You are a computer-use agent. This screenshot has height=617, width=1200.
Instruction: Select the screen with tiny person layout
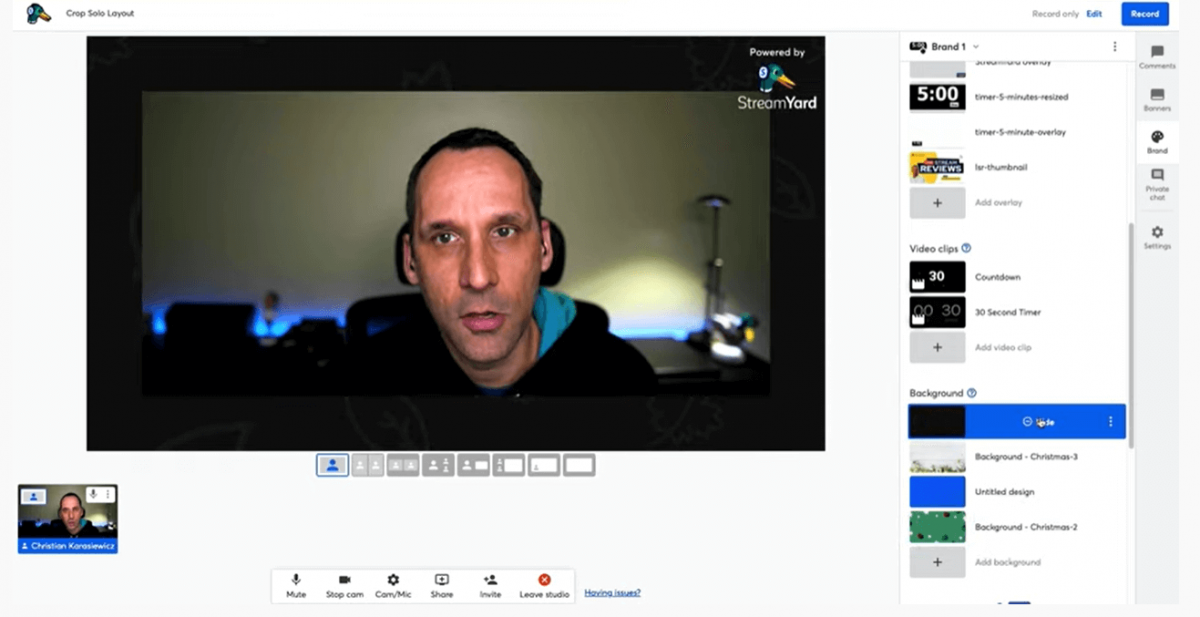544,465
